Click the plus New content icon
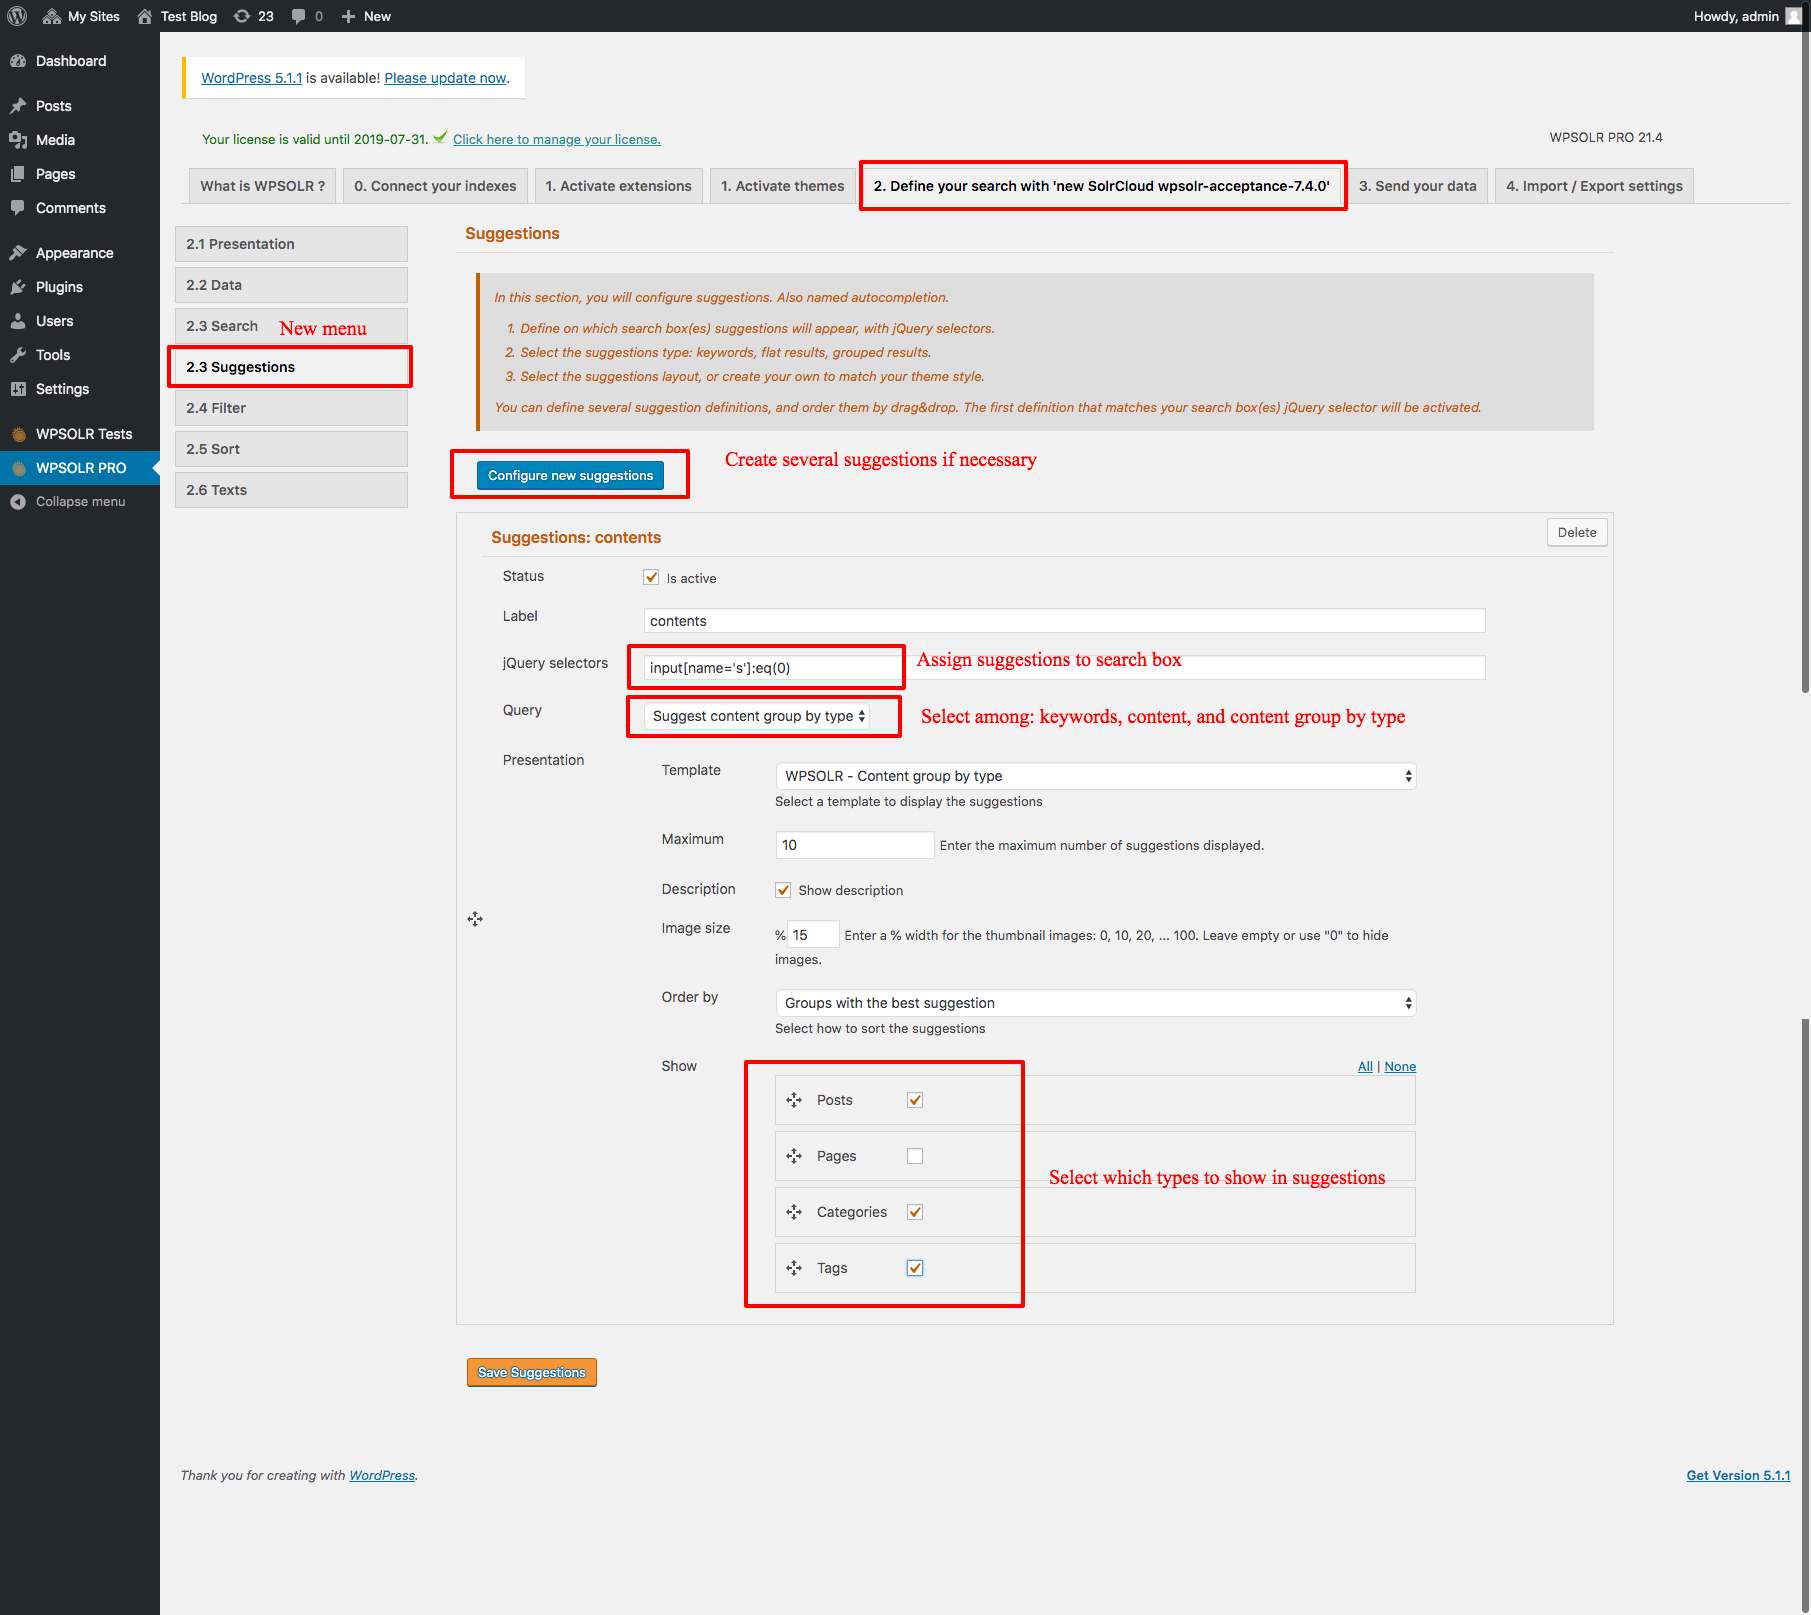The image size is (1811, 1615). [x=348, y=16]
